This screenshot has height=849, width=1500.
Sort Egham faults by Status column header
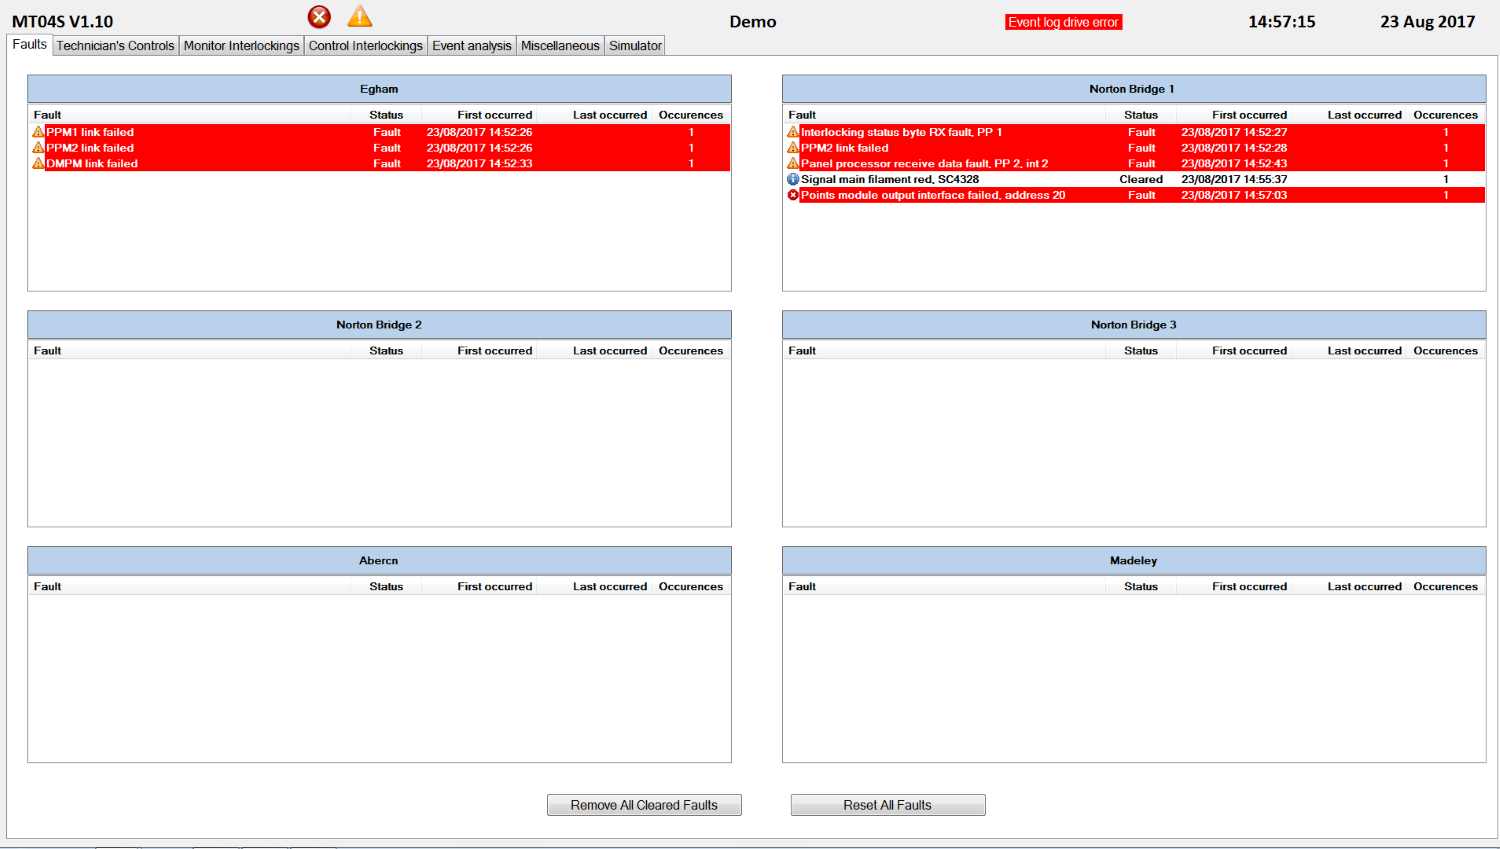coord(386,115)
